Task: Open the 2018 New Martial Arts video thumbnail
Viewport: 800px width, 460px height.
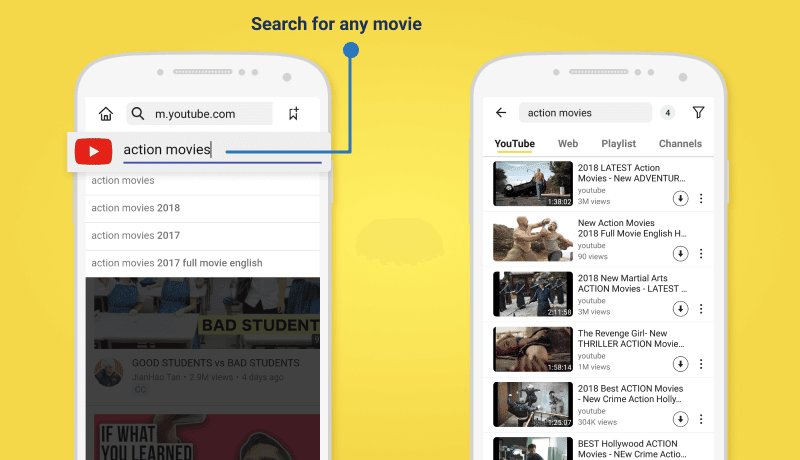Action: (532, 295)
